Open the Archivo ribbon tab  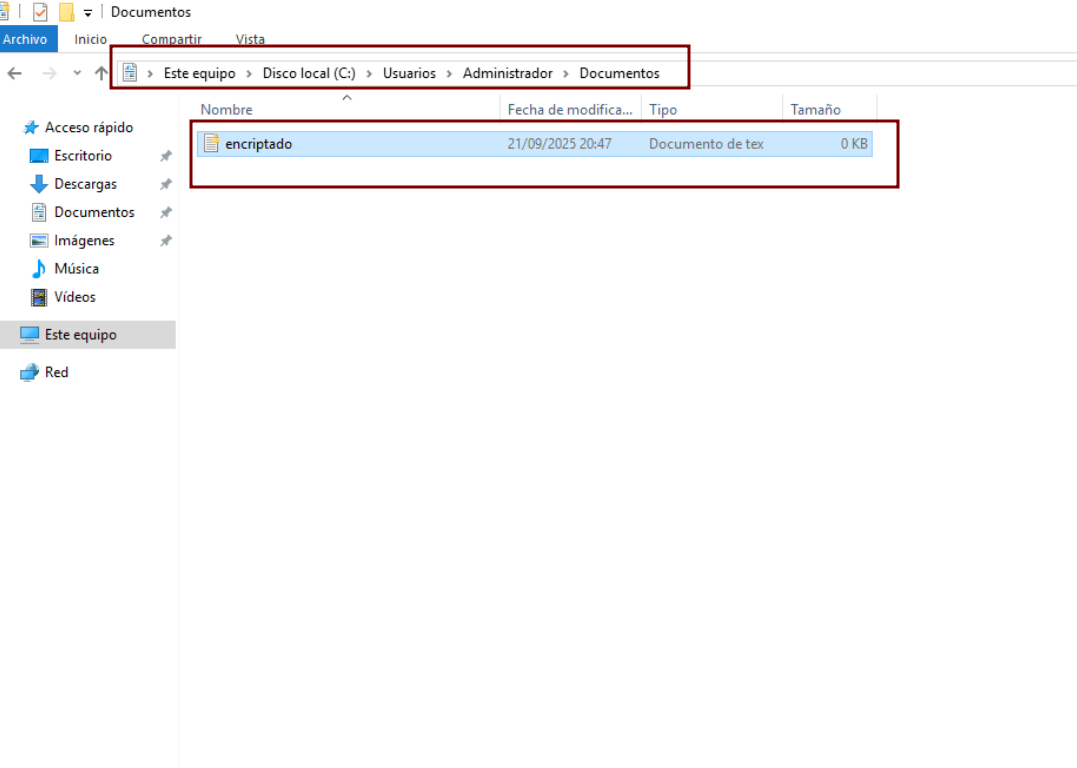pos(25,39)
